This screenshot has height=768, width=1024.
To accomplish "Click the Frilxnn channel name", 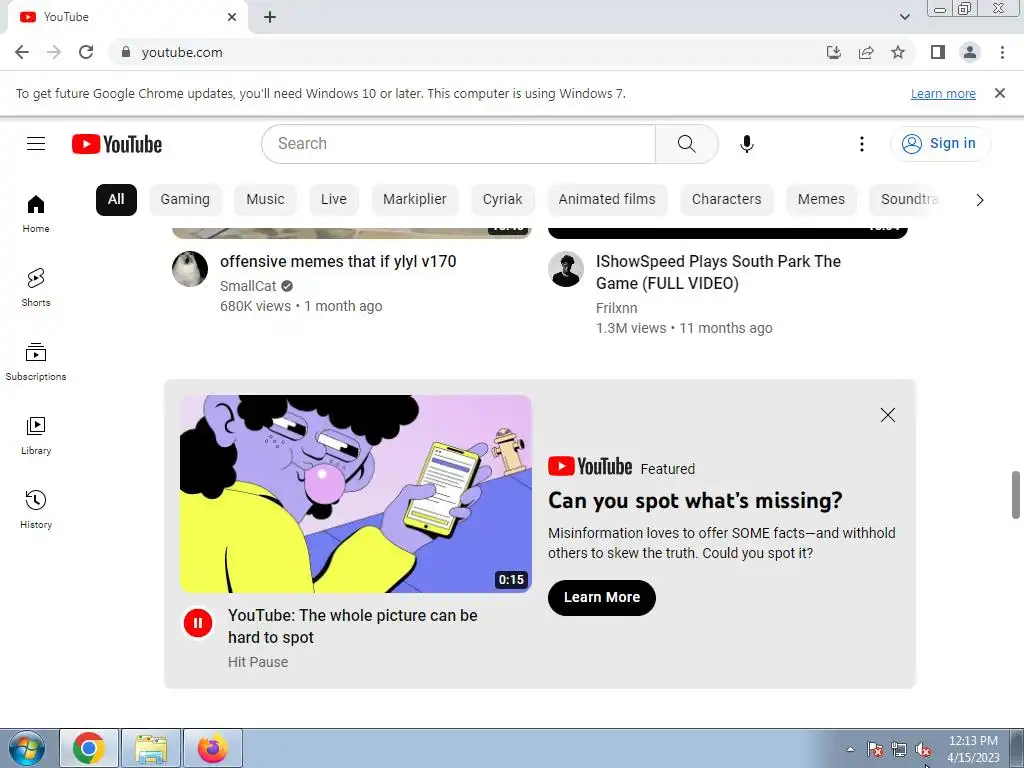I will point(616,308).
